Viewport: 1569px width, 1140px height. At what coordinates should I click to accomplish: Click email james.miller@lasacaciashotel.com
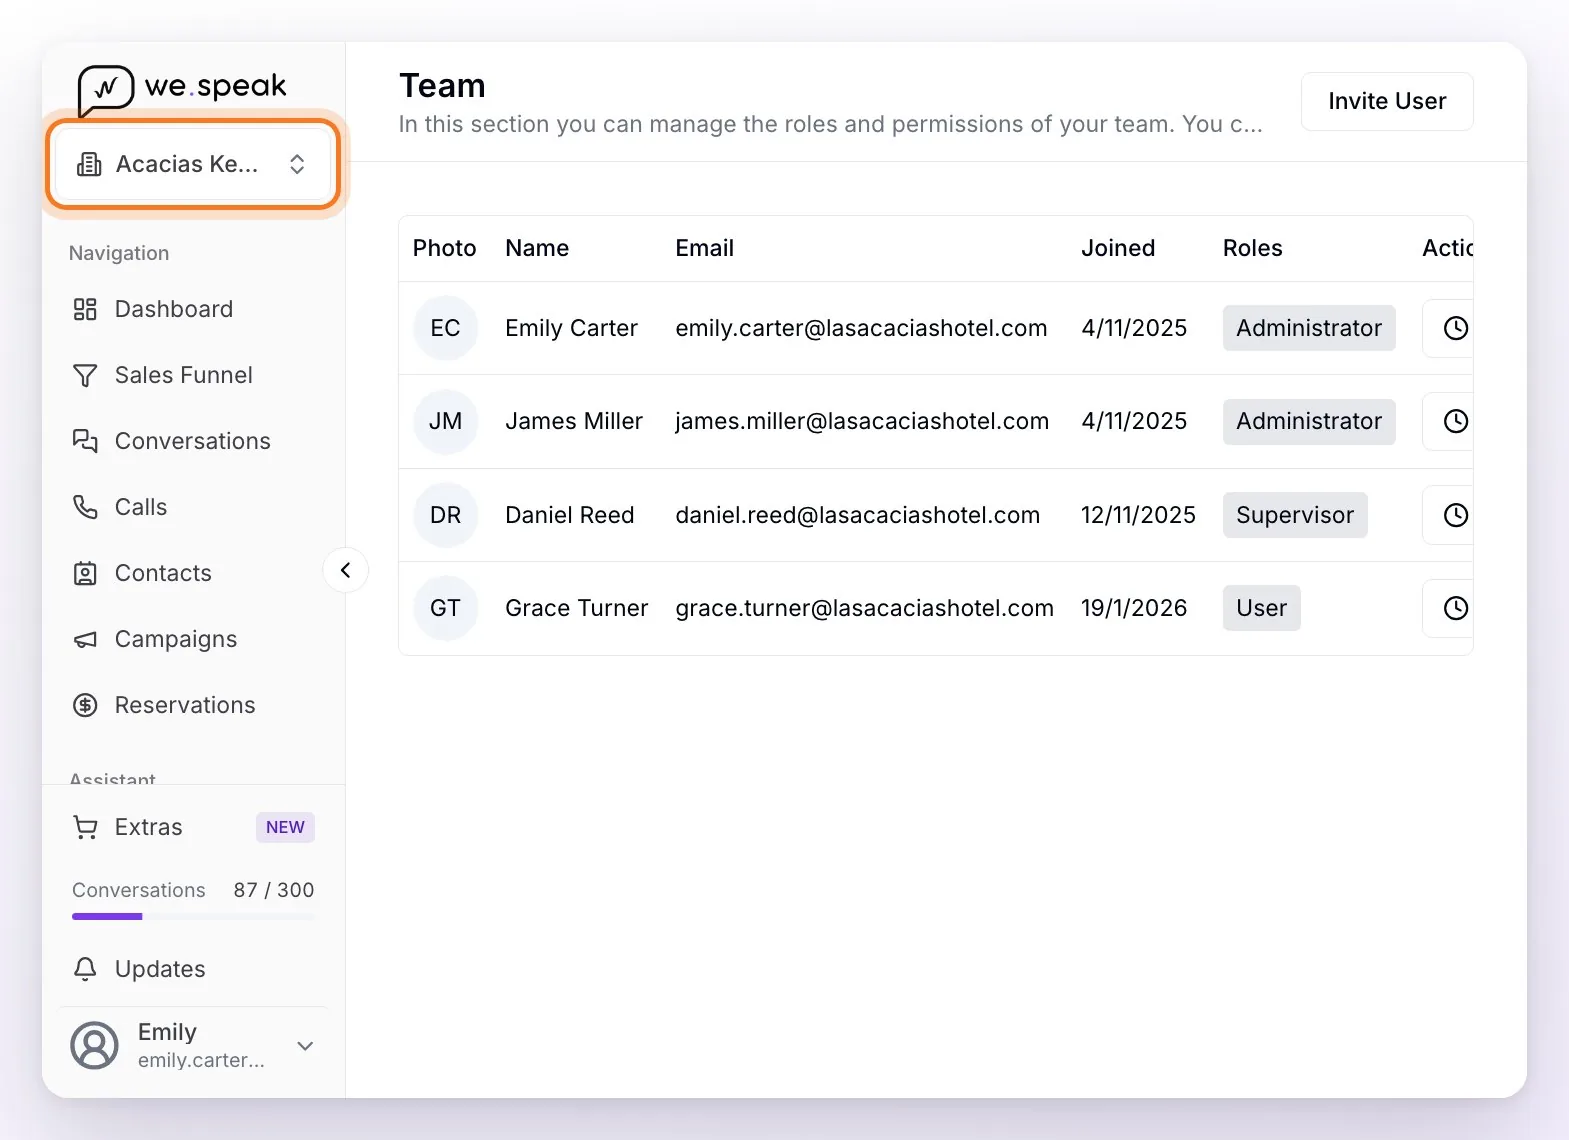[862, 421]
